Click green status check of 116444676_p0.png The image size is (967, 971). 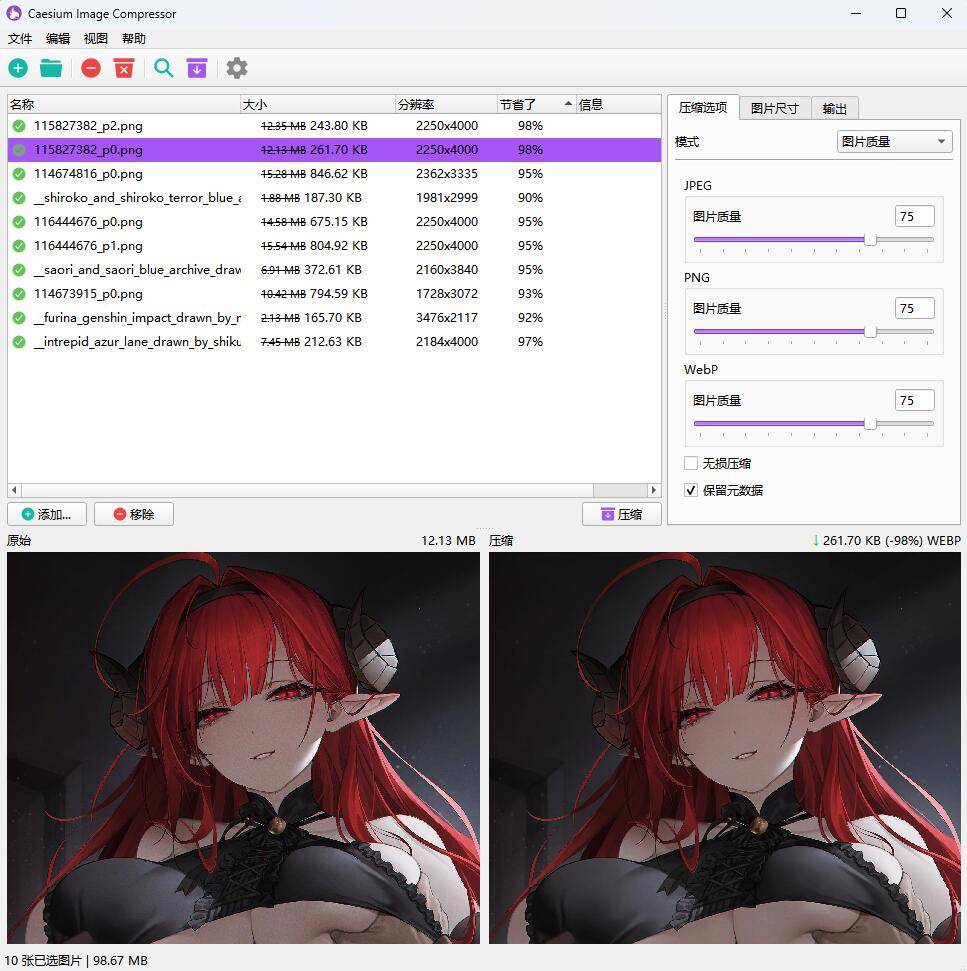pos(19,222)
